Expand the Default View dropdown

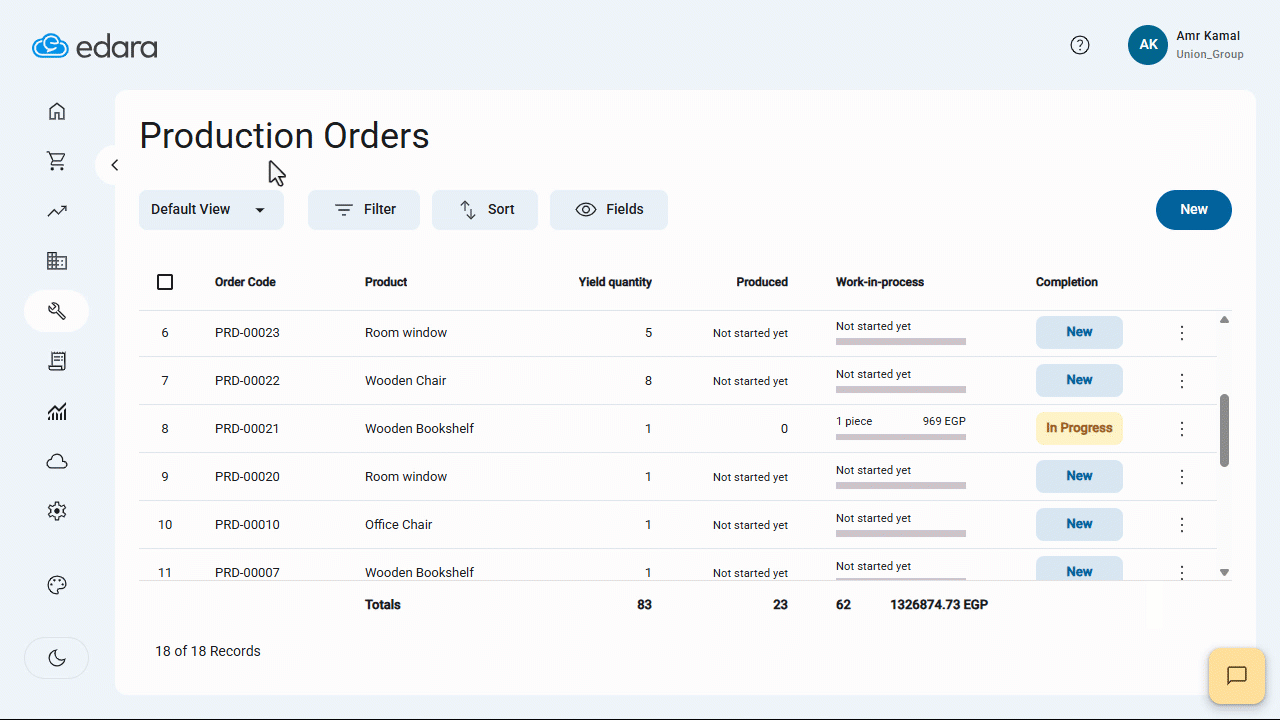tap(211, 210)
